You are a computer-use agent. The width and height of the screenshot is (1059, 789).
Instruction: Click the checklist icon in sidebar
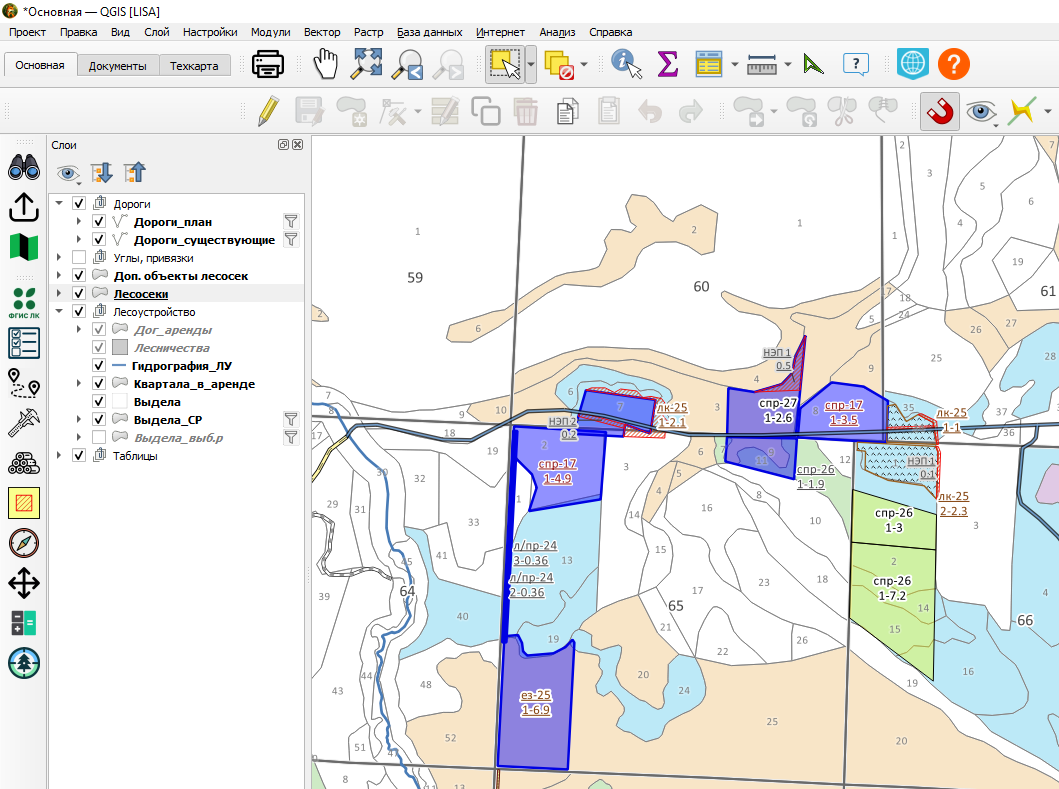[24, 343]
